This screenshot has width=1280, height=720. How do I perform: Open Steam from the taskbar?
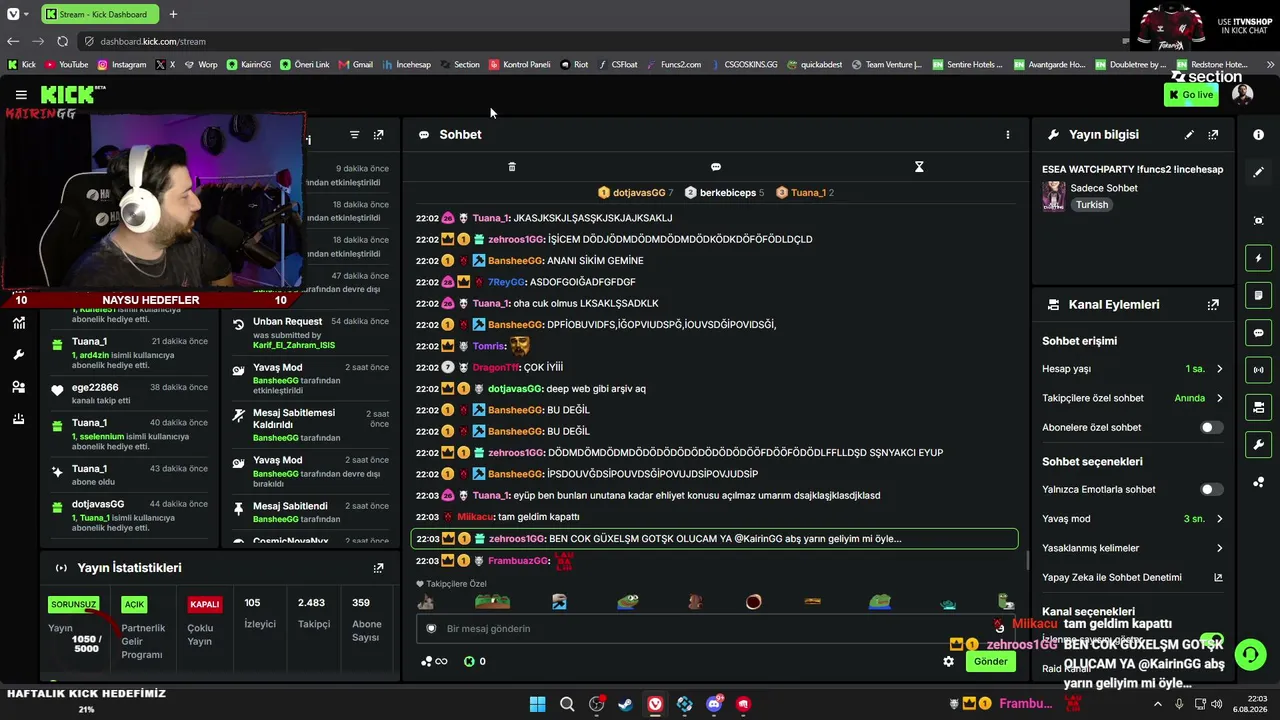[625, 704]
